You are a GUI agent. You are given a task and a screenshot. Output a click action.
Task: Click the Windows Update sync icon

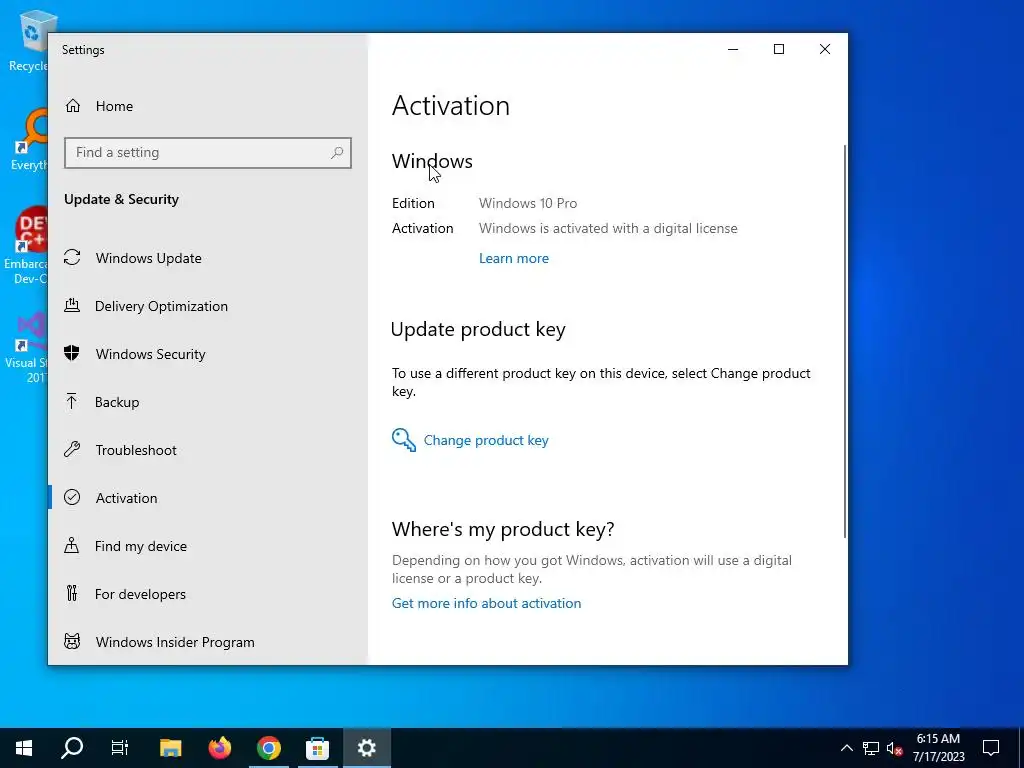pyautogui.click(x=72, y=258)
